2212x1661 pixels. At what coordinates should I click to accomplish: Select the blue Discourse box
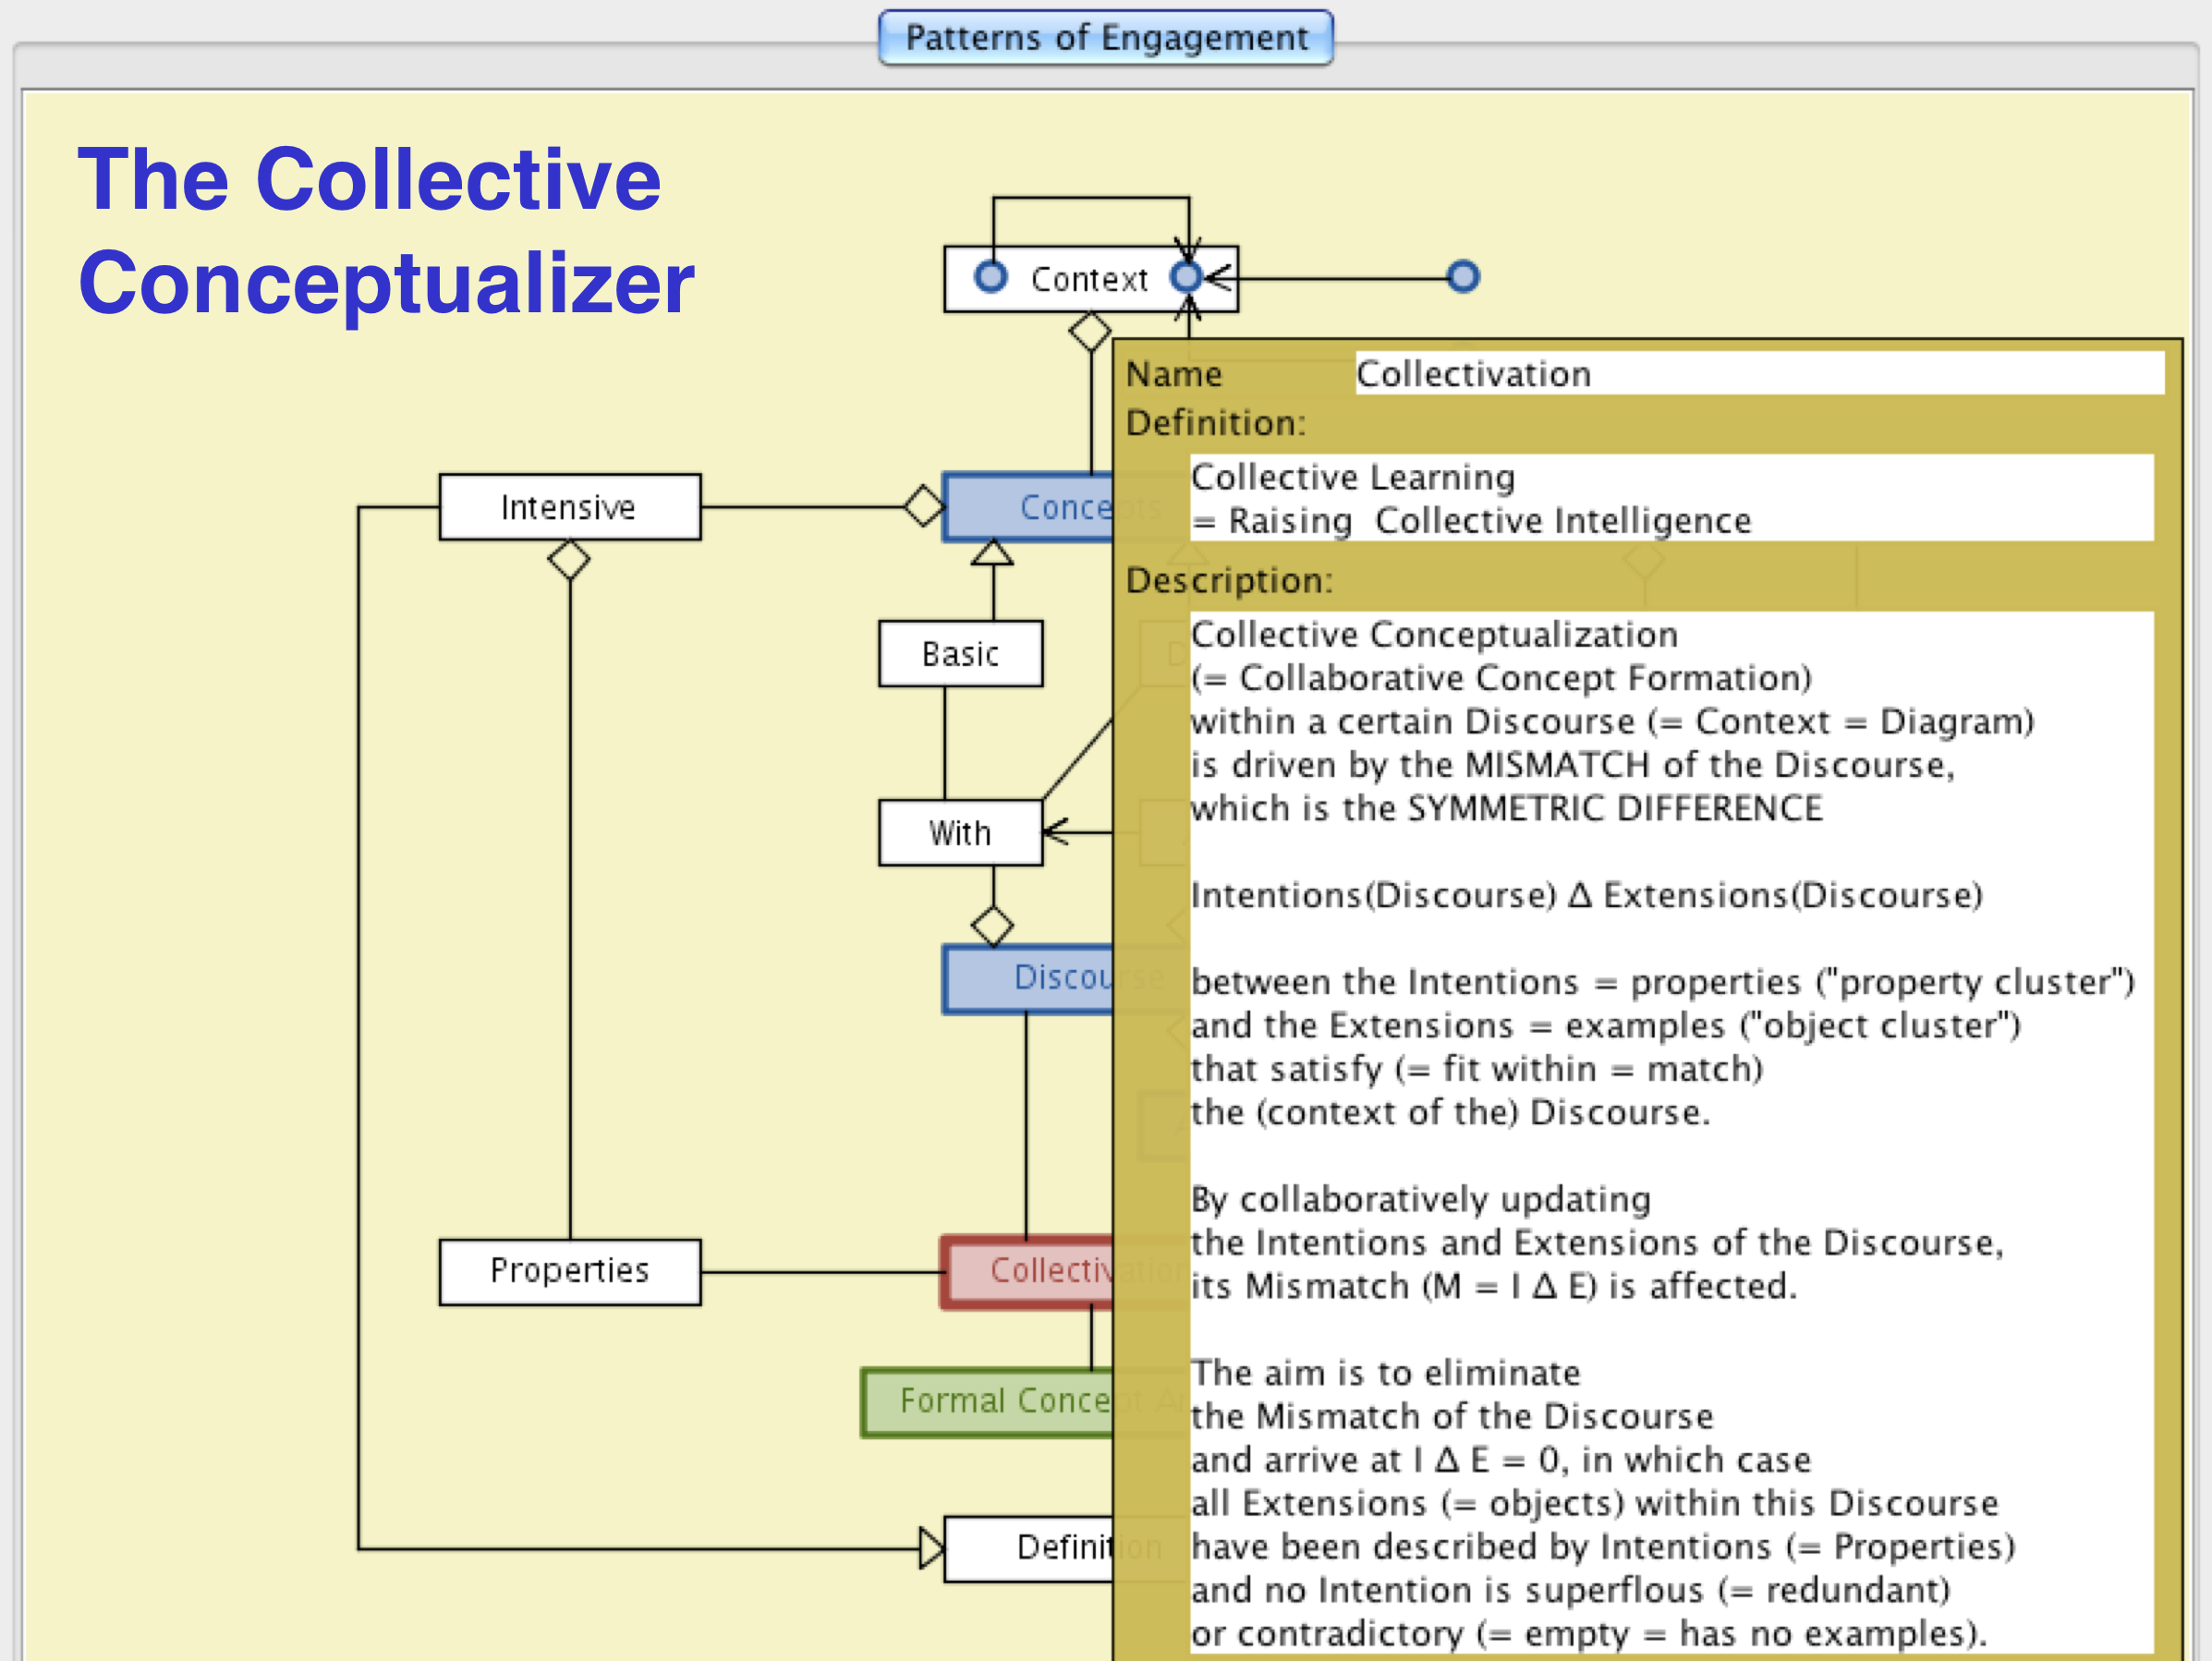[x=1030, y=978]
